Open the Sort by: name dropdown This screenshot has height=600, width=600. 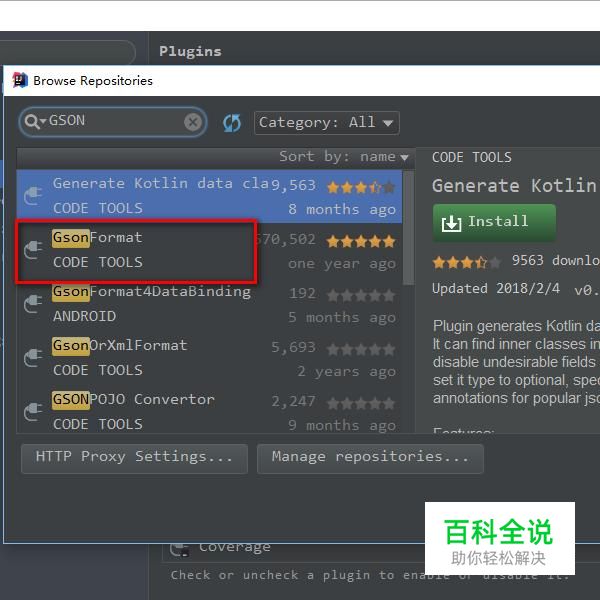click(x=344, y=157)
